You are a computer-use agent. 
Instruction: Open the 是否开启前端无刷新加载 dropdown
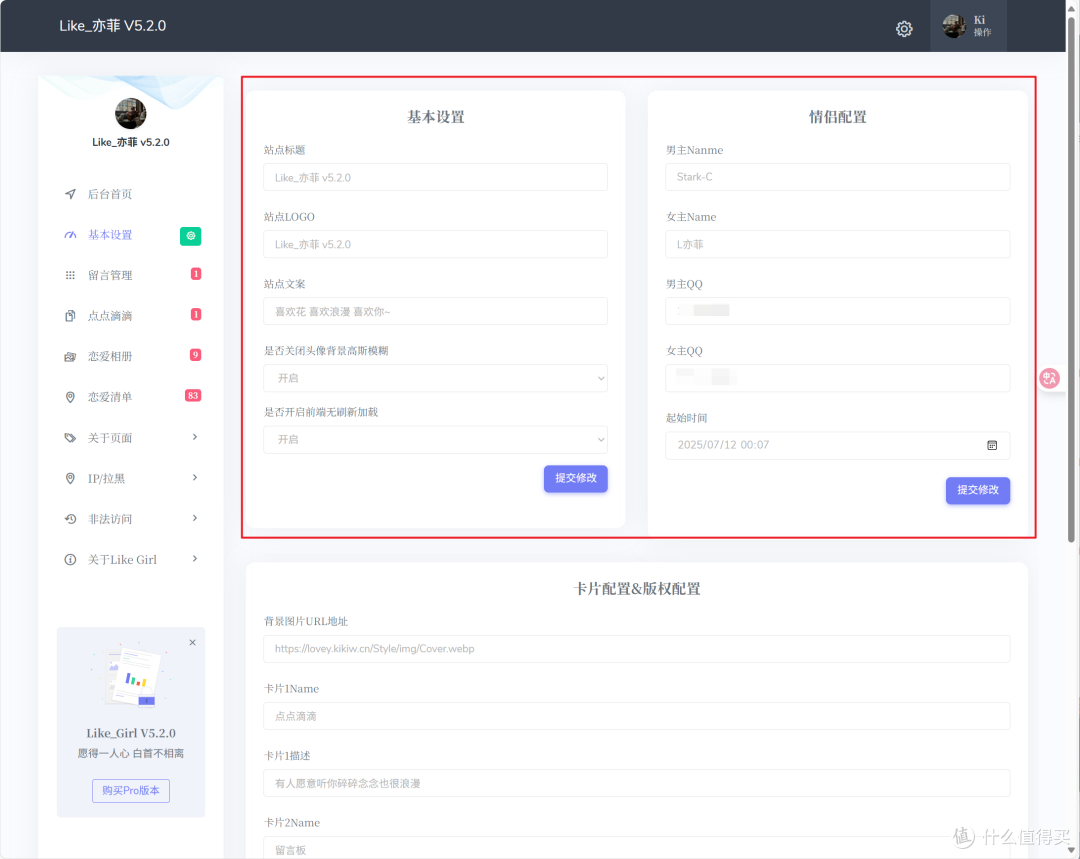[x=435, y=439]
